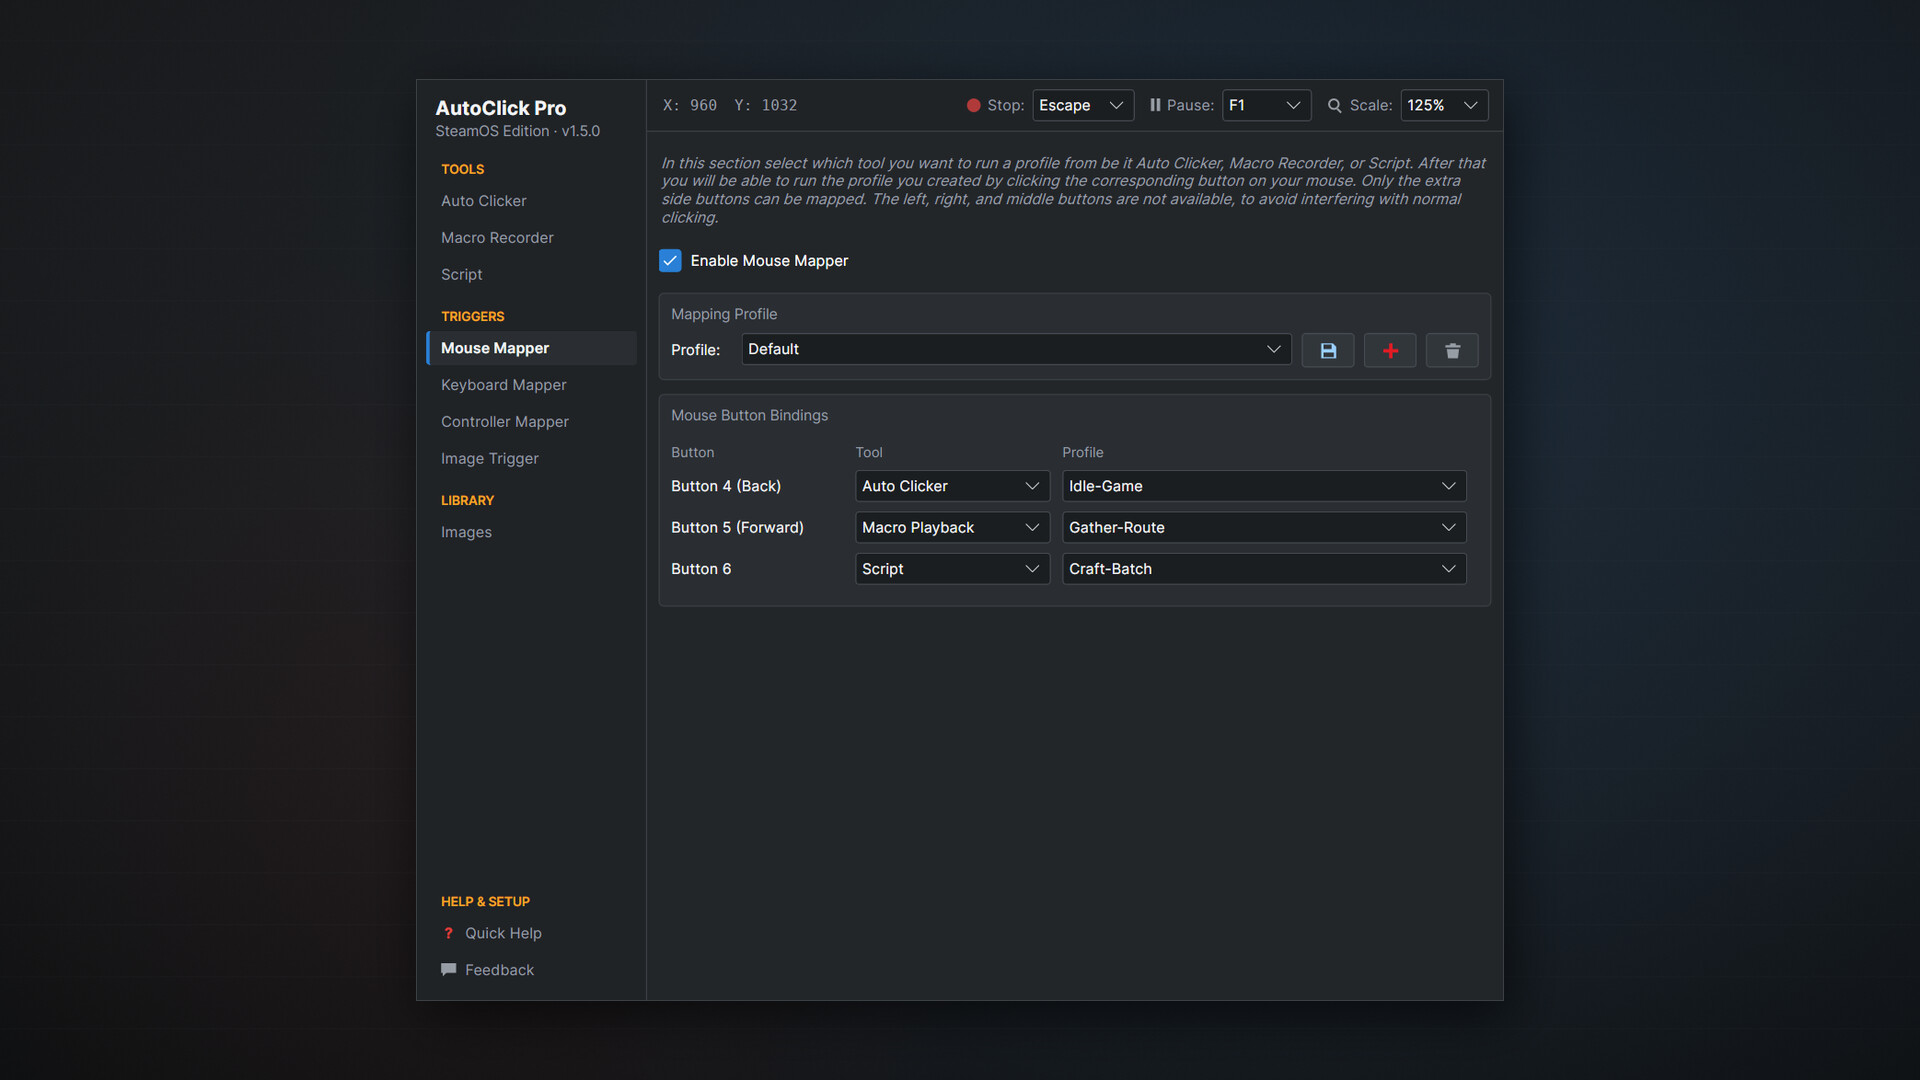
Task: Switch to Controller Mapper
Action: (531, 422)
